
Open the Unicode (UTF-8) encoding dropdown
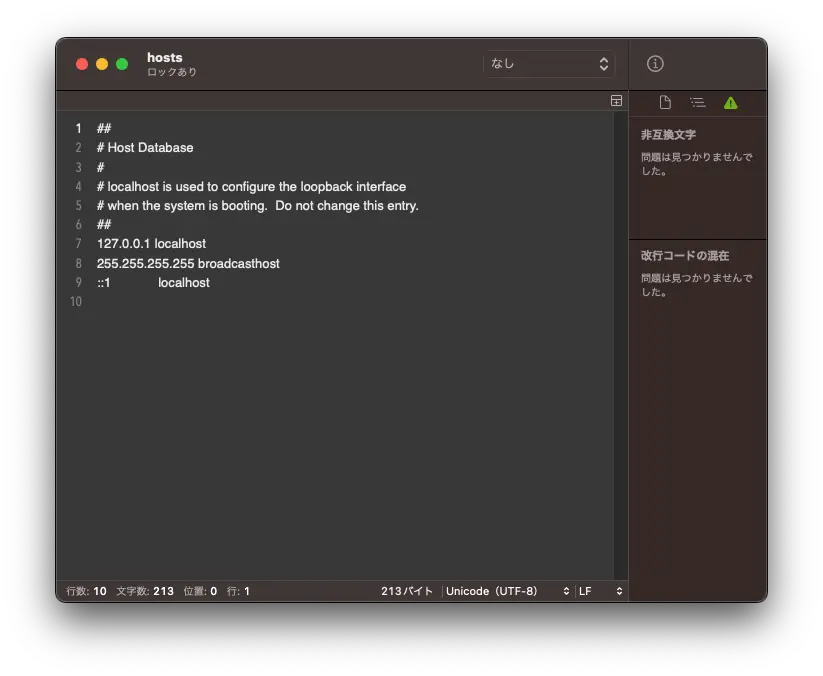point(507,591)
